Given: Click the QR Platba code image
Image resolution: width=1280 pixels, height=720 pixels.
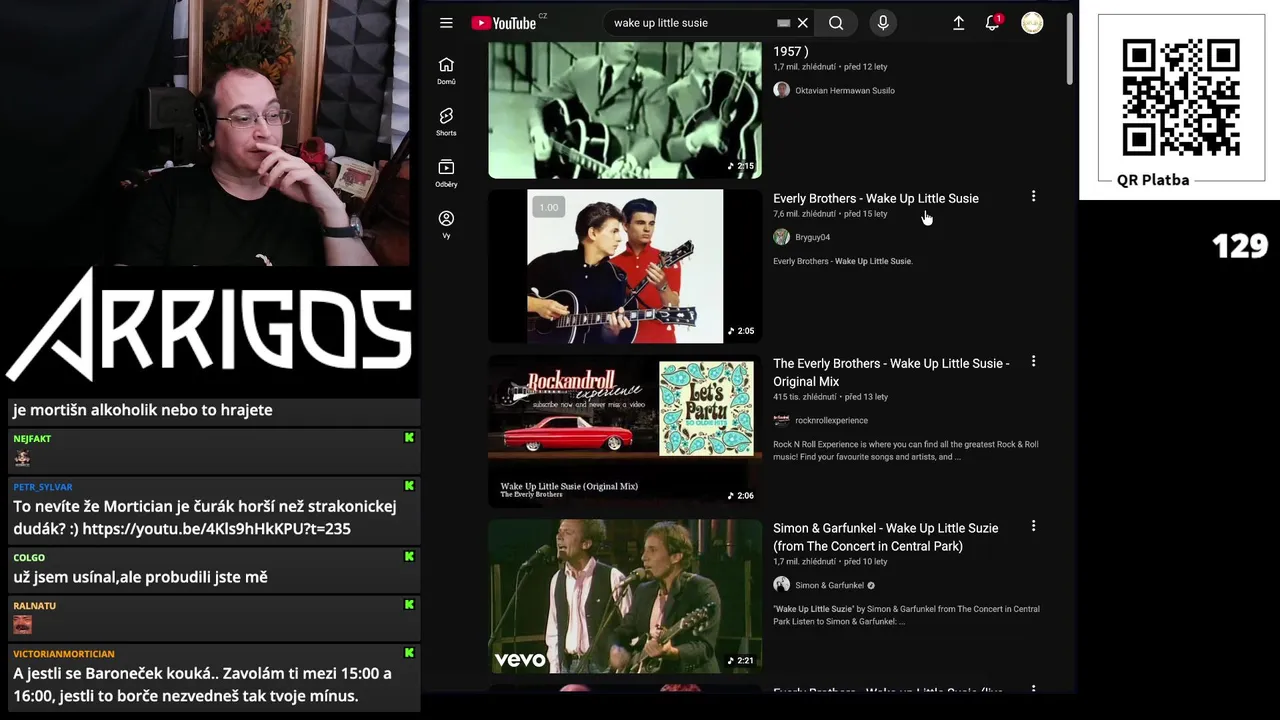Looking at the screenshot, I should pyautogui.click(x=1181, y=98).
